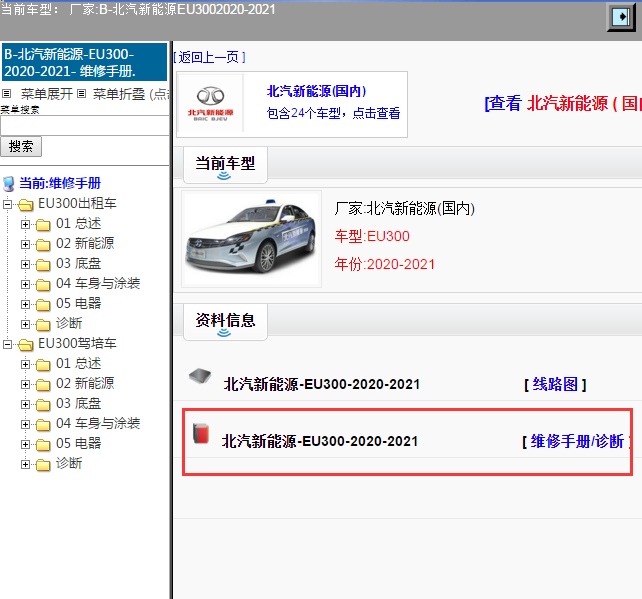The height and width of the screenshot is (599, 642).
Task: Open the 维修手册/诊断 link
Action: point(577,441)
